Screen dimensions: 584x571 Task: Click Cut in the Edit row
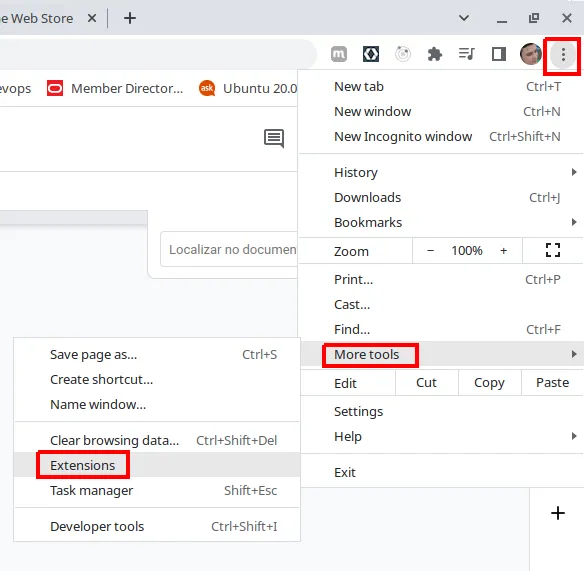click(426, 383)
